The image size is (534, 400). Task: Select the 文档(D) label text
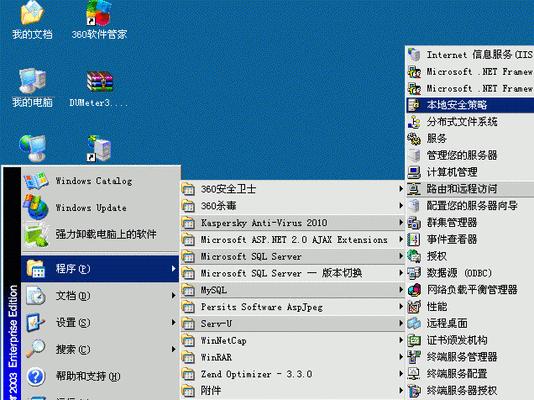[x=73, y=295]
